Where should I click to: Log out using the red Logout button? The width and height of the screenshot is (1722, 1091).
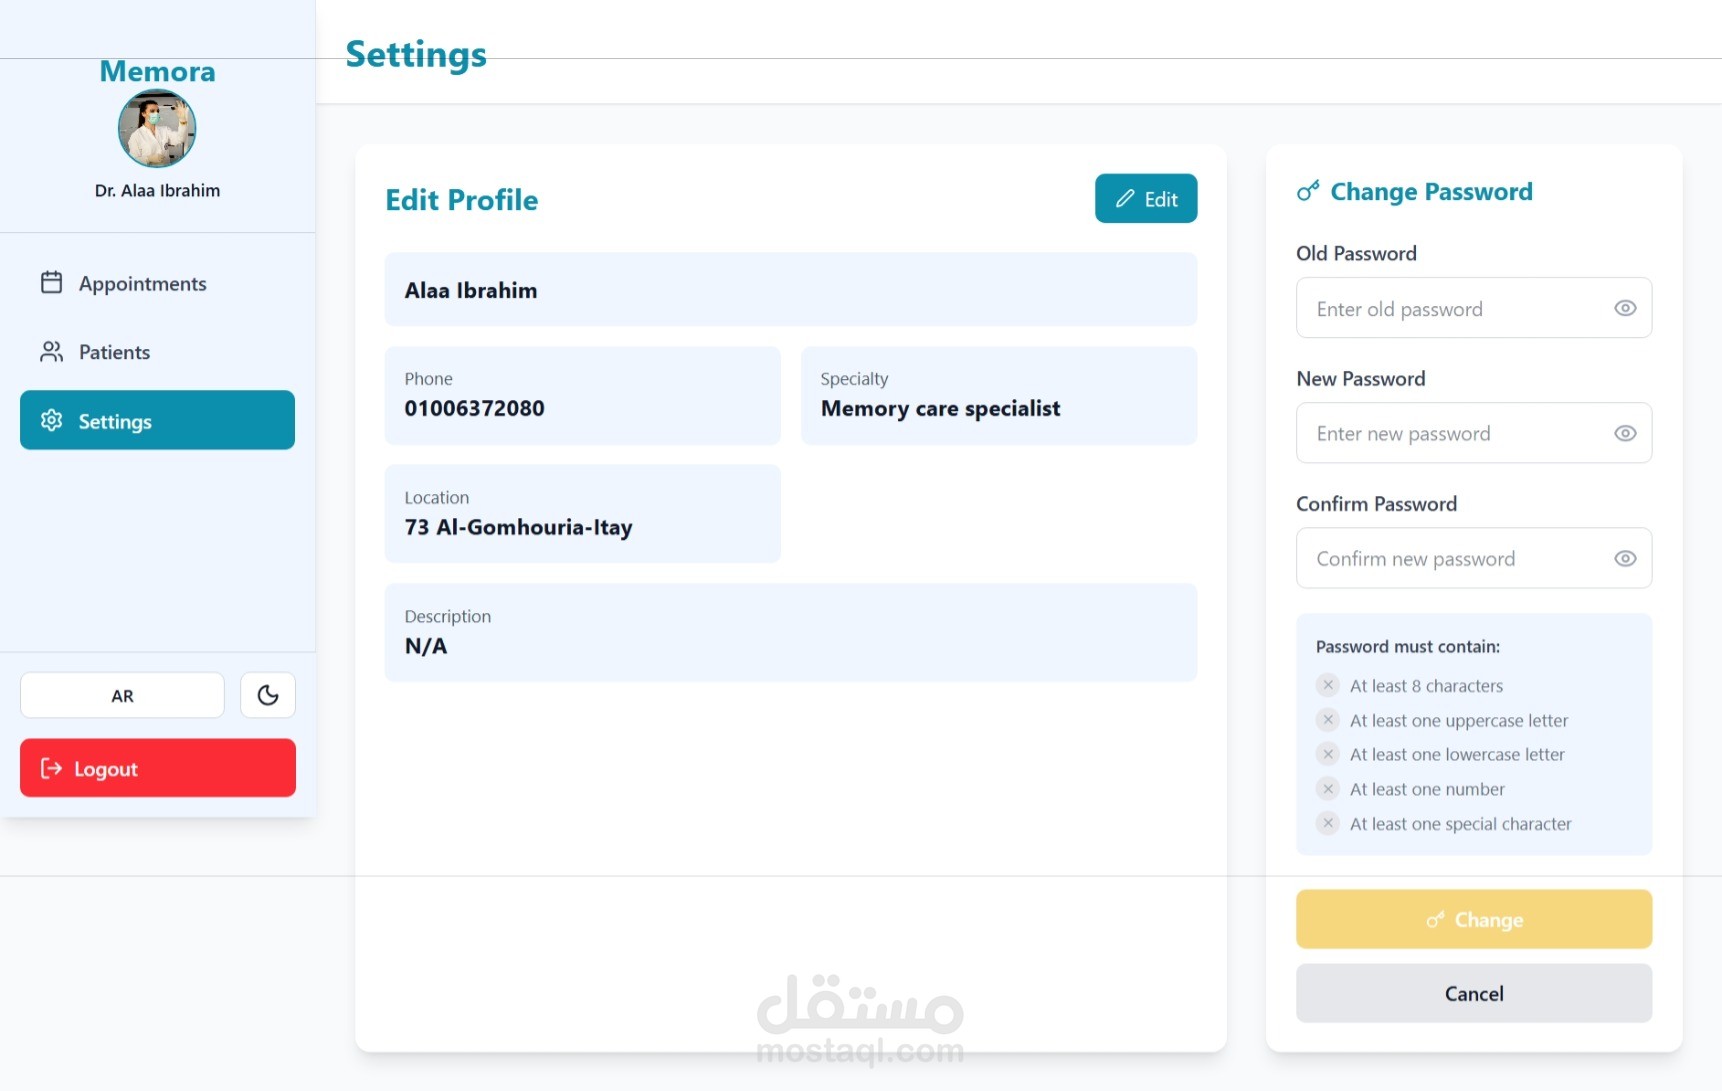click(157, 768)
